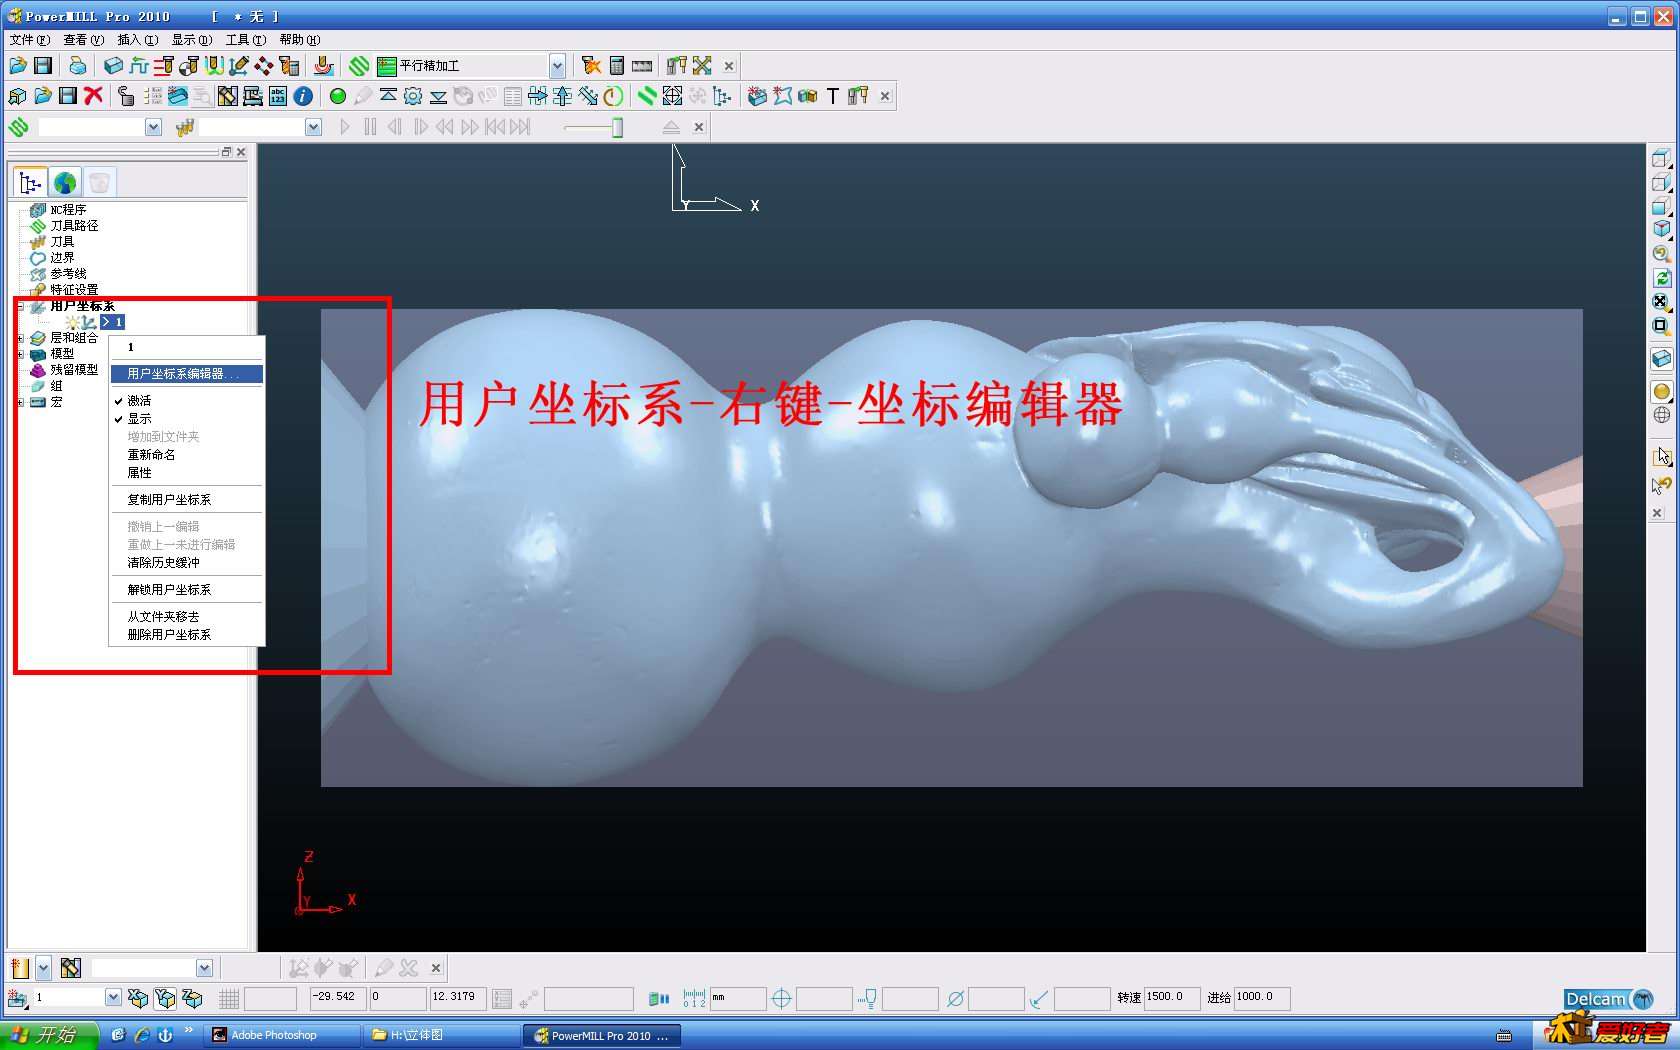Click the 开始 Start button
This screenshot has width=1680, height=1050.
49,1035
